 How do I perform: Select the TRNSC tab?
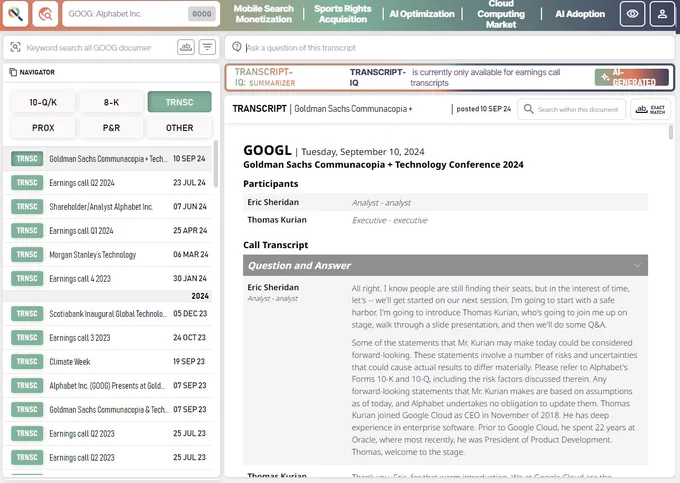[x=180, y=102]
